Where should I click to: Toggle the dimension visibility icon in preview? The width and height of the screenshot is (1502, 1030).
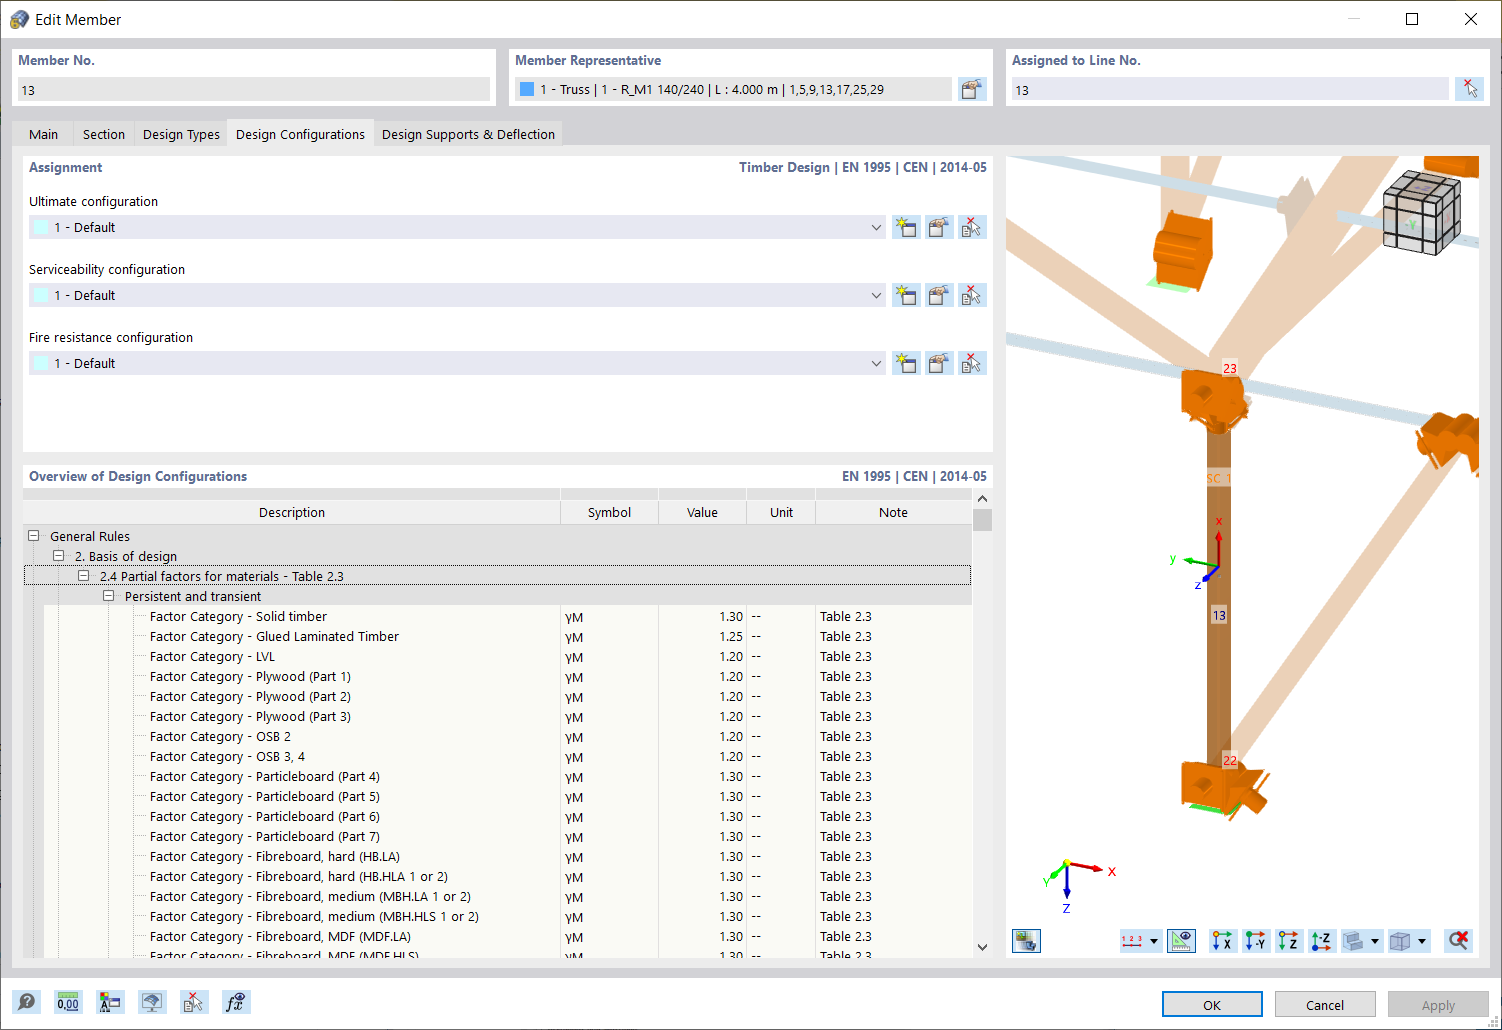1181,941
